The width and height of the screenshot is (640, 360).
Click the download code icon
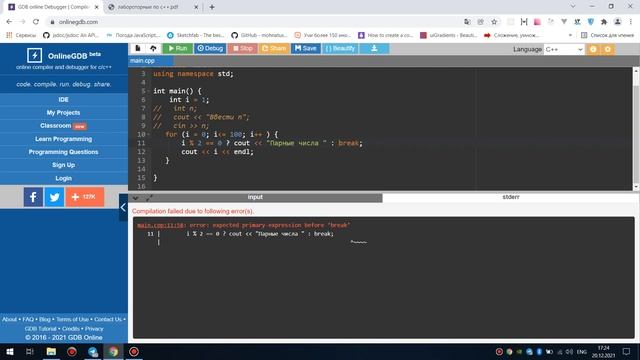(x=374, y=49)
